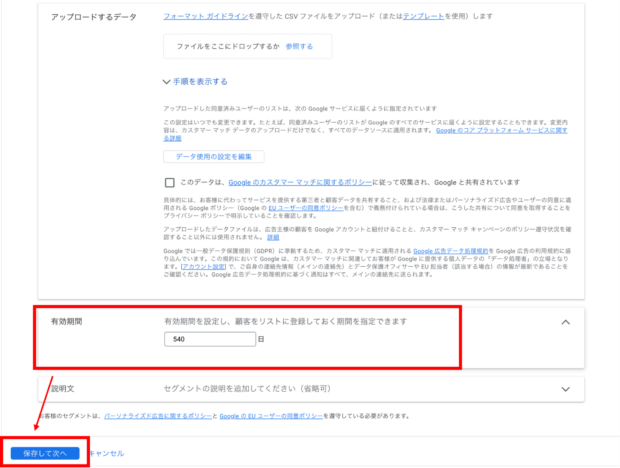This screenshot has width=620, height=468.
Task: Click the CSV file drop zone
Action: (248, 46)
